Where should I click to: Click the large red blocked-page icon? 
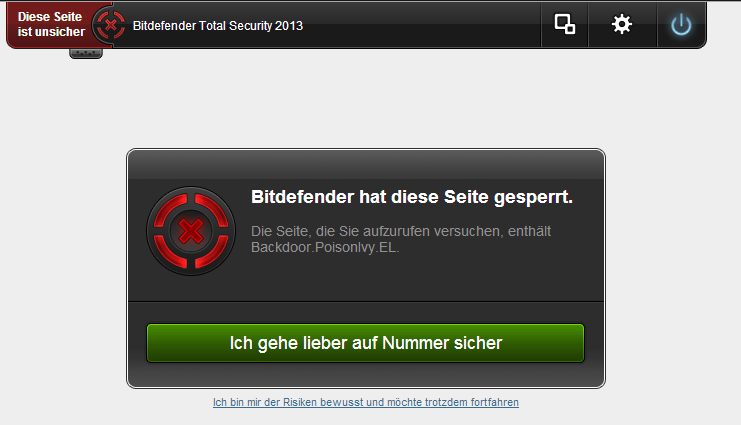pos(191,231)
